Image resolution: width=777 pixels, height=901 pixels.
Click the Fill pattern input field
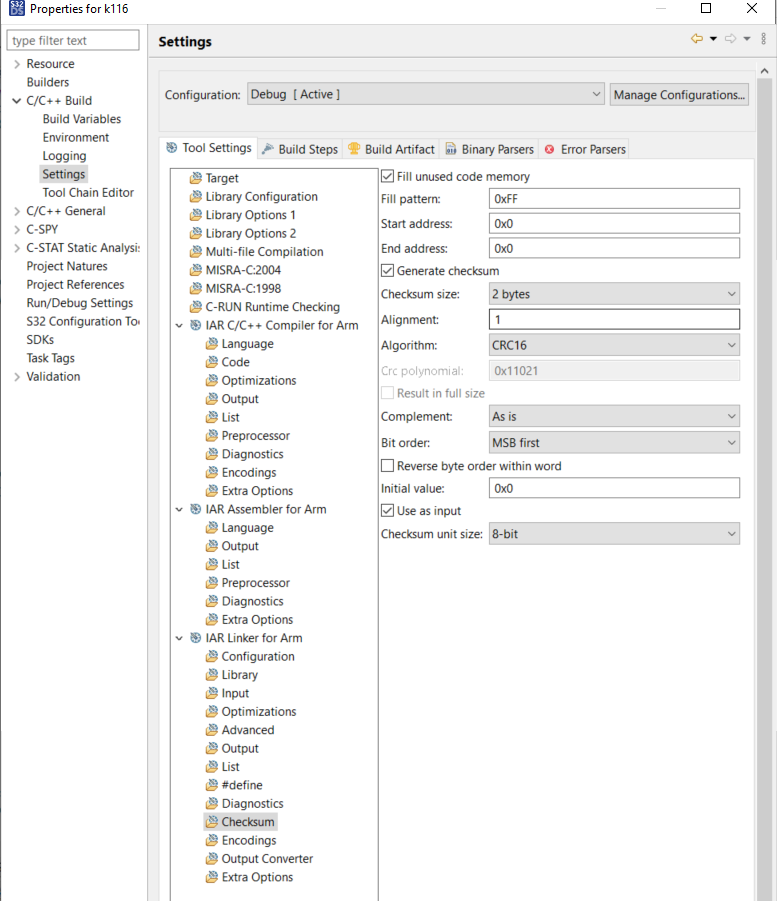(x=614, y=198)
